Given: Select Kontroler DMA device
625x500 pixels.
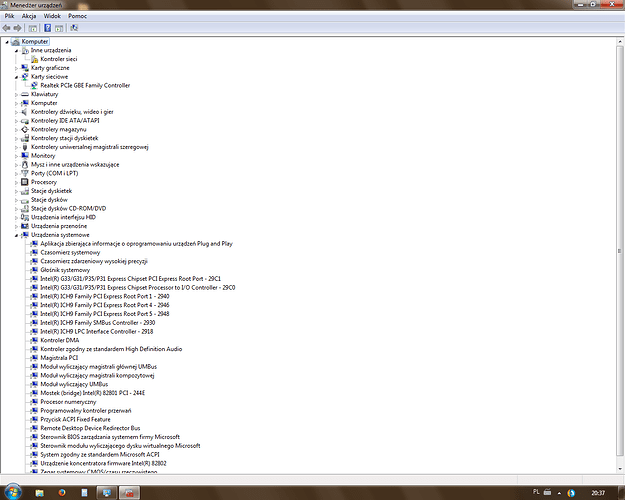Looking at the screenshot, I should pyautogui.click(x=60, y=340).
